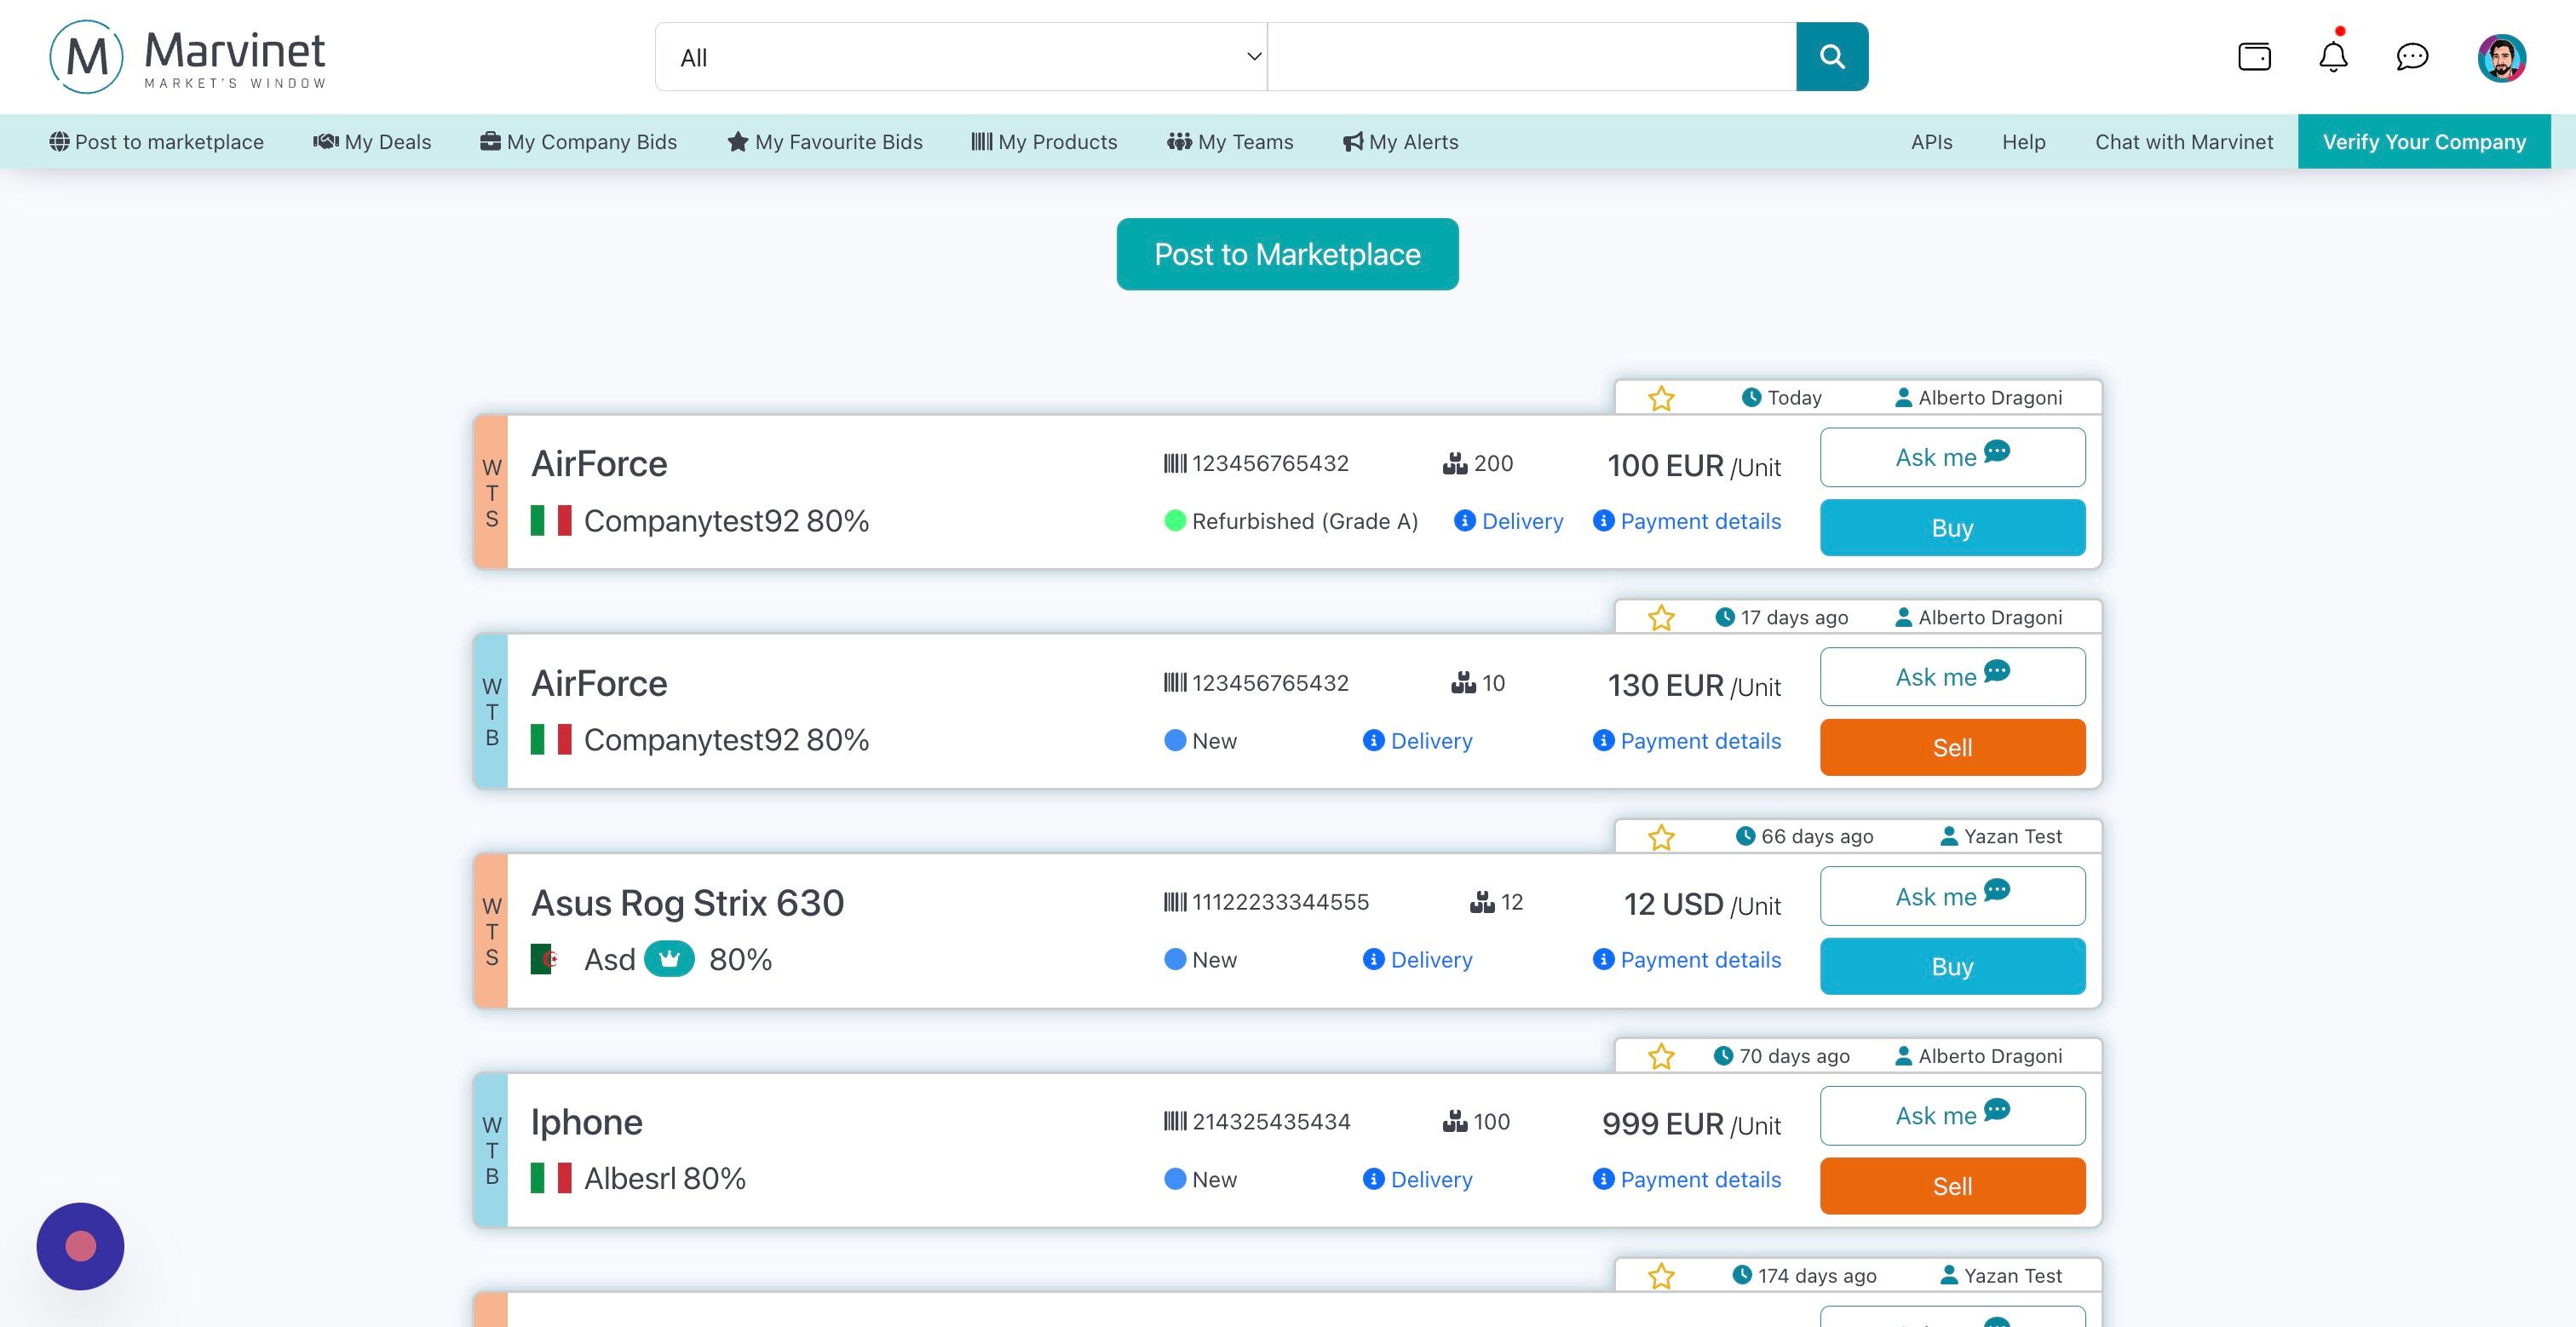Favourite the AirForce bid from 17 days ago

click(1661, 618)
